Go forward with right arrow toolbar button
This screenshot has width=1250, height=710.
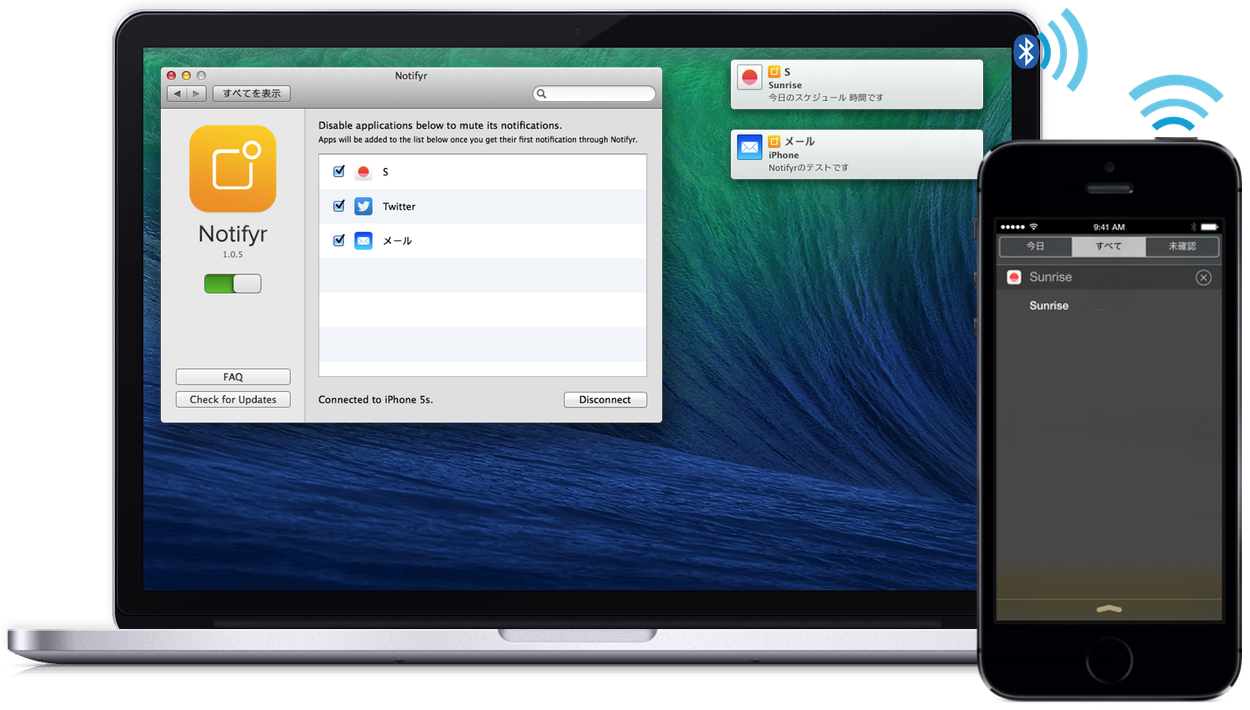(197, 93)
